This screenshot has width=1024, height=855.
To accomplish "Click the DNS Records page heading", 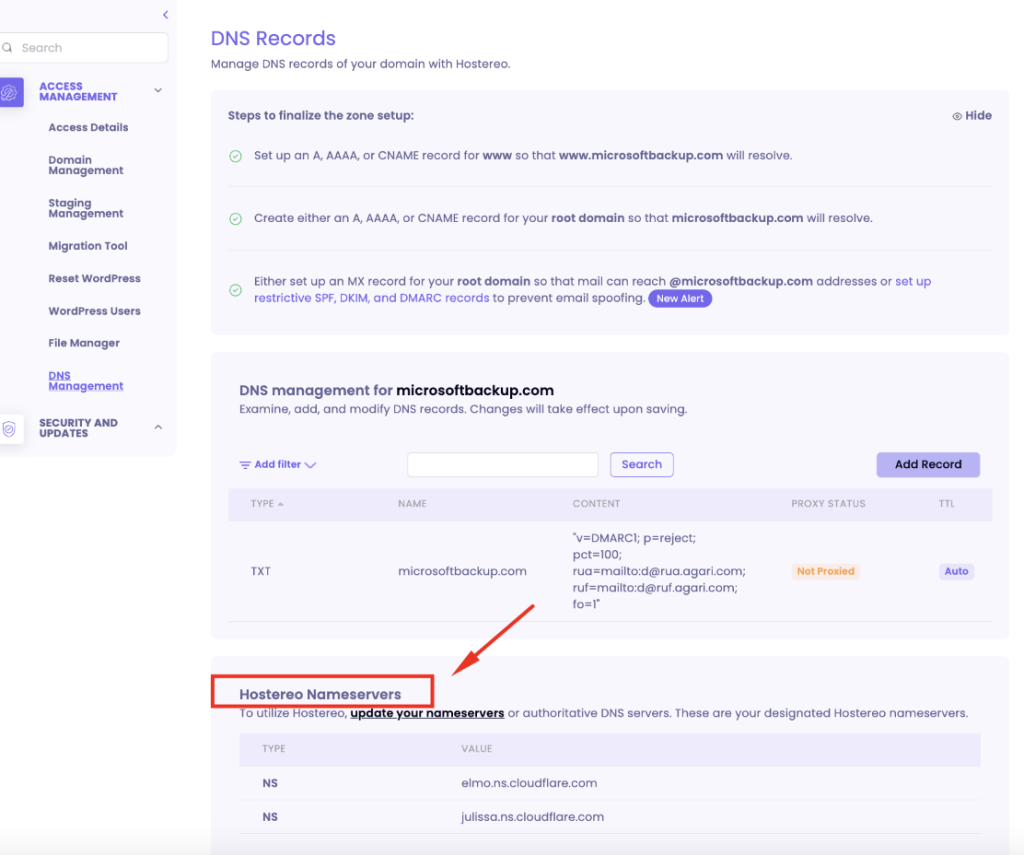I will coord(273,39).
